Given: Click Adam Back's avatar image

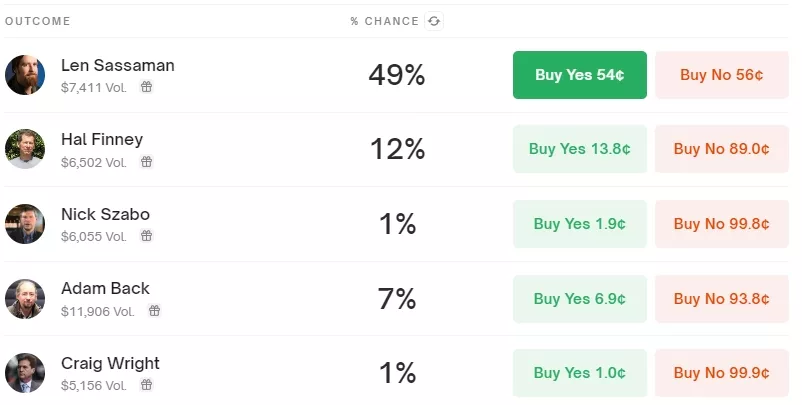Looking at the screenshot, I should coord(25,298).
